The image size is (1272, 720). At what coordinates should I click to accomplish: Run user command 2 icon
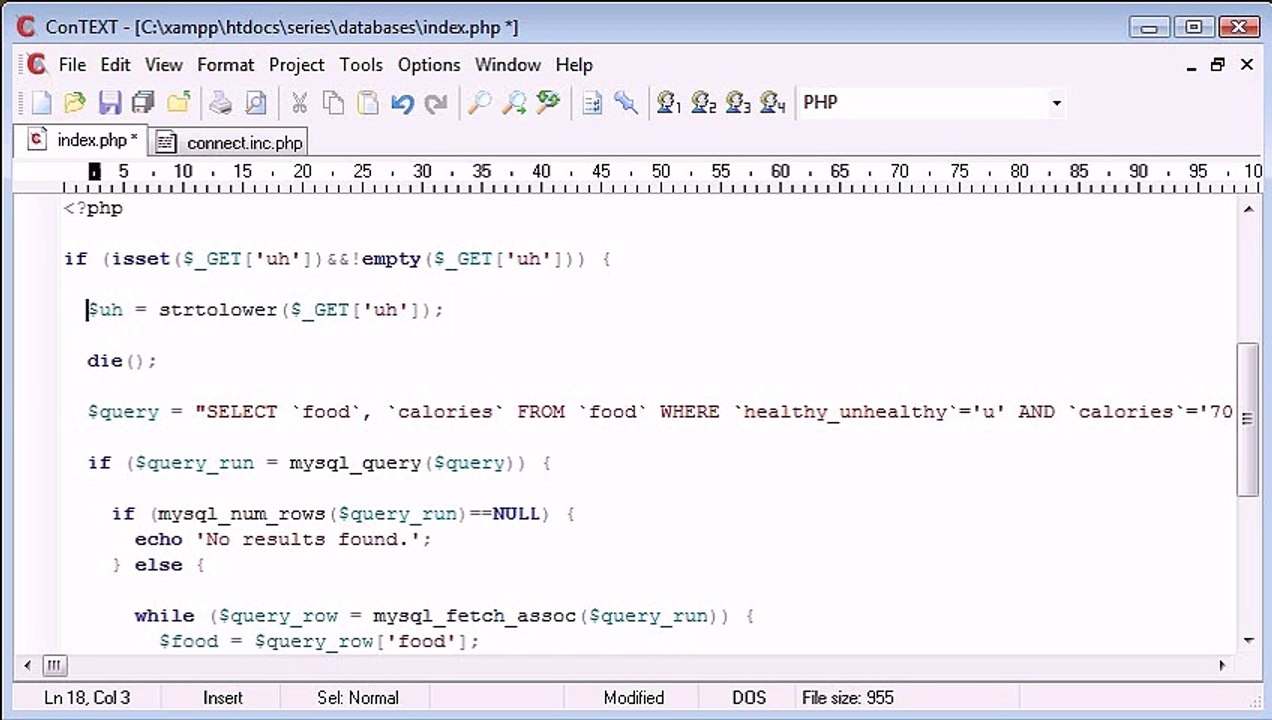pyautogui.click(x=704, y=102)
